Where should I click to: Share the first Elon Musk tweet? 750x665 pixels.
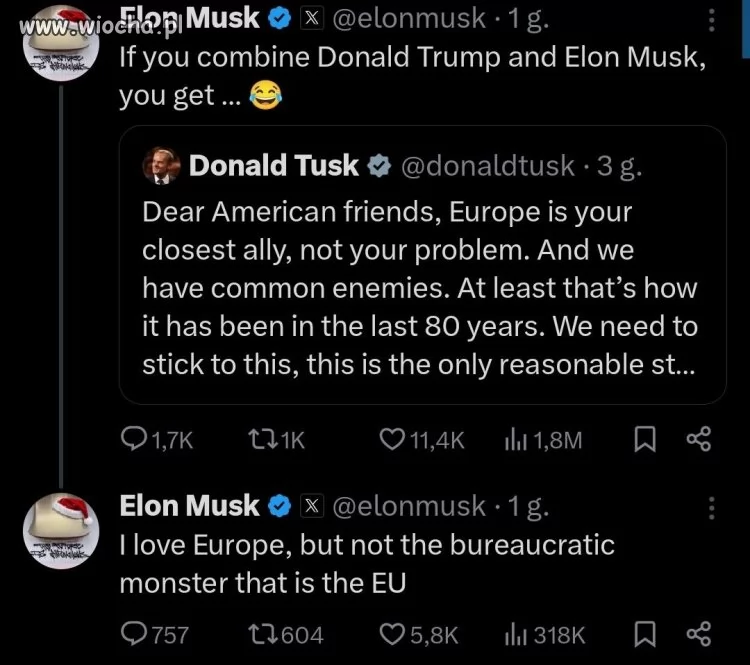pos(699,439)
